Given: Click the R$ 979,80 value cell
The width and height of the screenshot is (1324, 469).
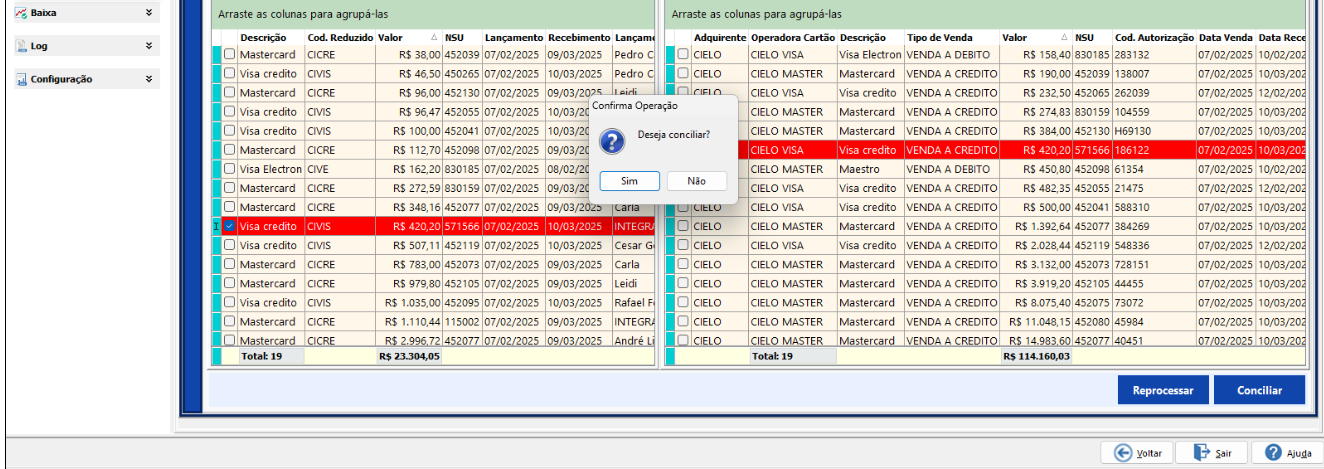Looking at the screenshot, I should click(x=409, y=284).
